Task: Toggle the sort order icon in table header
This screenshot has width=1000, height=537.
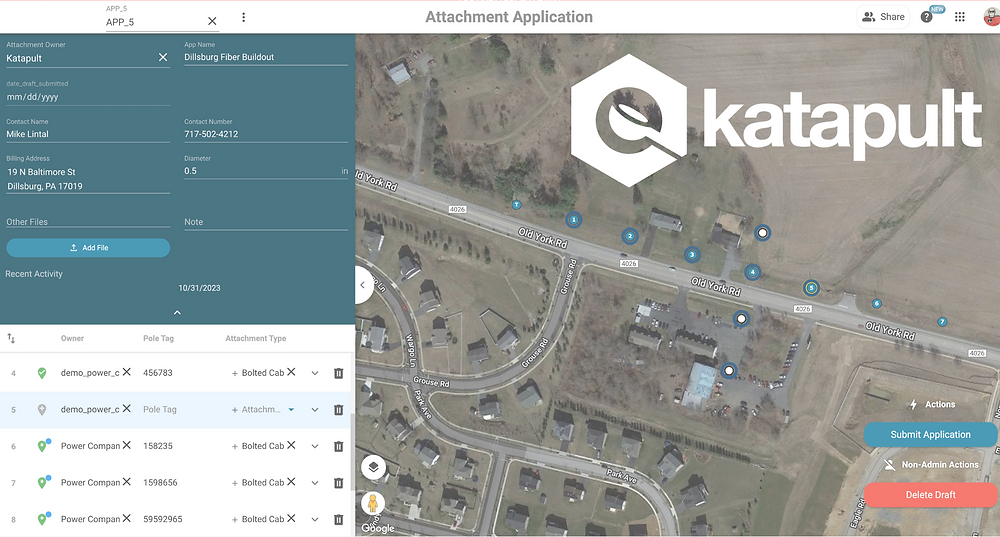Action: click(11, 338)
